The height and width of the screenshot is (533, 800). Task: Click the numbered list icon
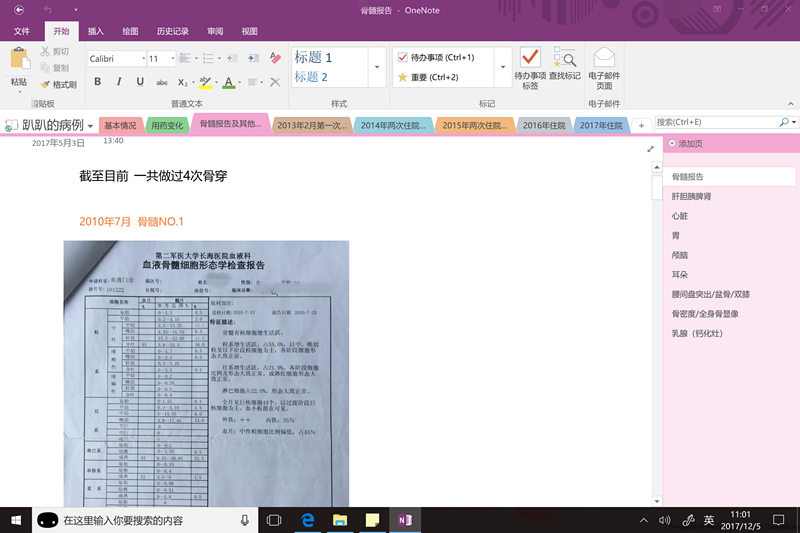208,58
